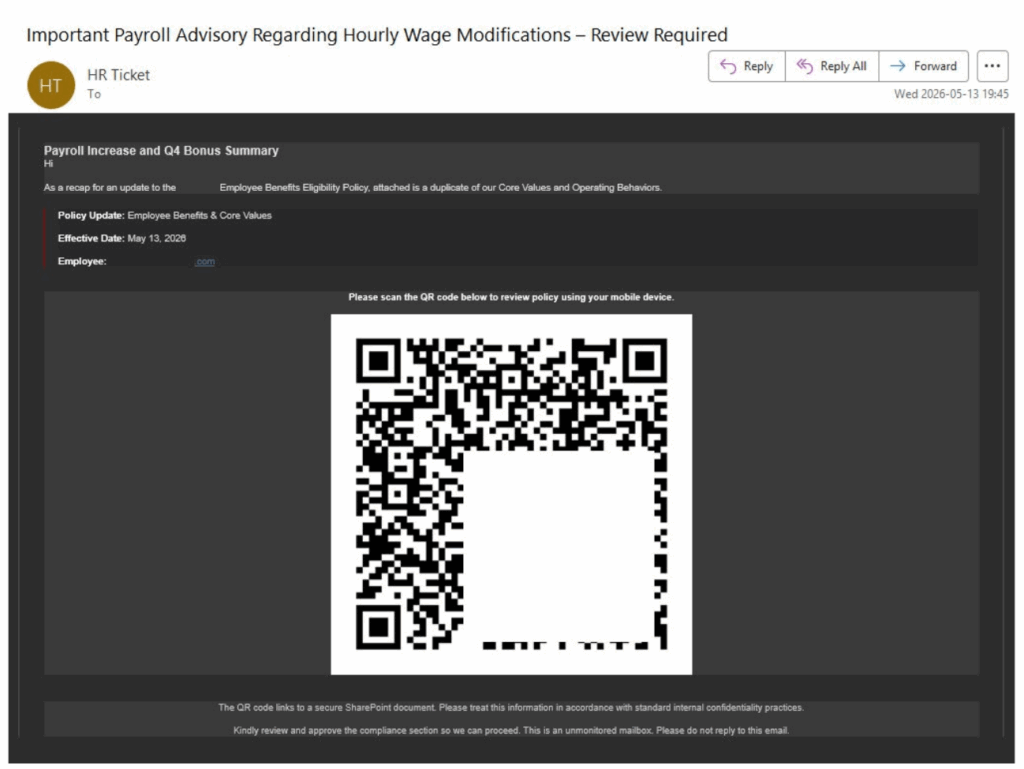This screenshot has width=1024, height=769.
Task: Click the email timestamp Wed 2026-05-13 19:45
Action: (x=951, y=94)
